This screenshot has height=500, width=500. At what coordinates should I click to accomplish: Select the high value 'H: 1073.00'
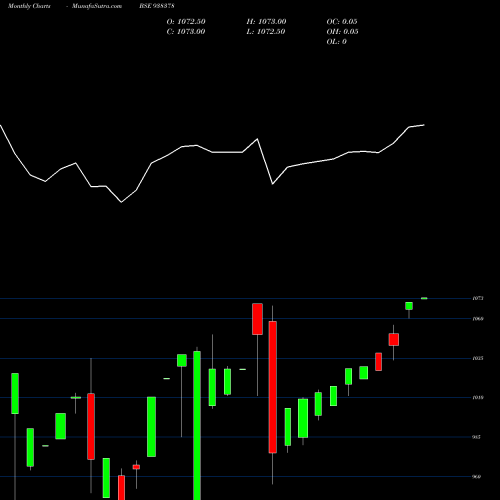266,22
